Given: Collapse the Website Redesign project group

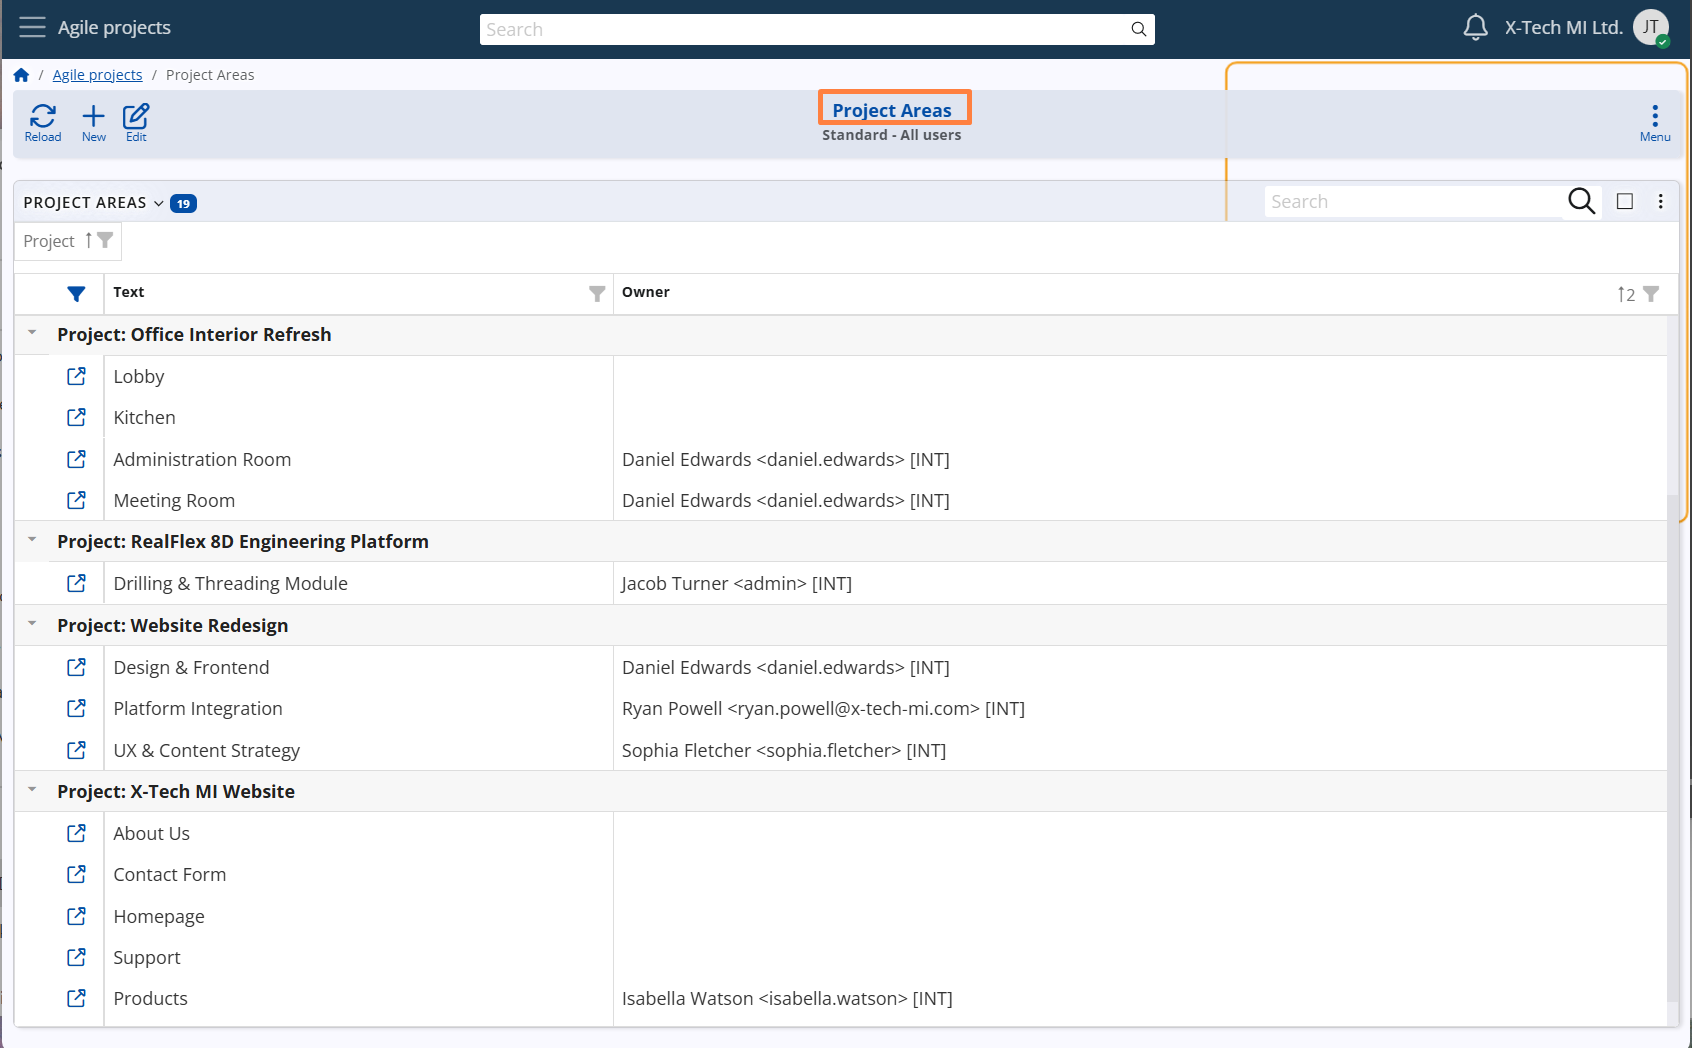Looking at the screenshot, I should coord(32,624).
